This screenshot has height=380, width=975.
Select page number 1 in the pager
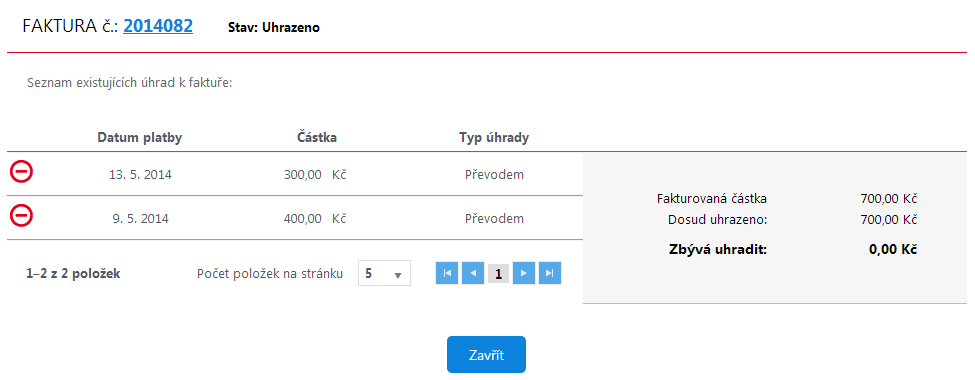pos(499,273)
